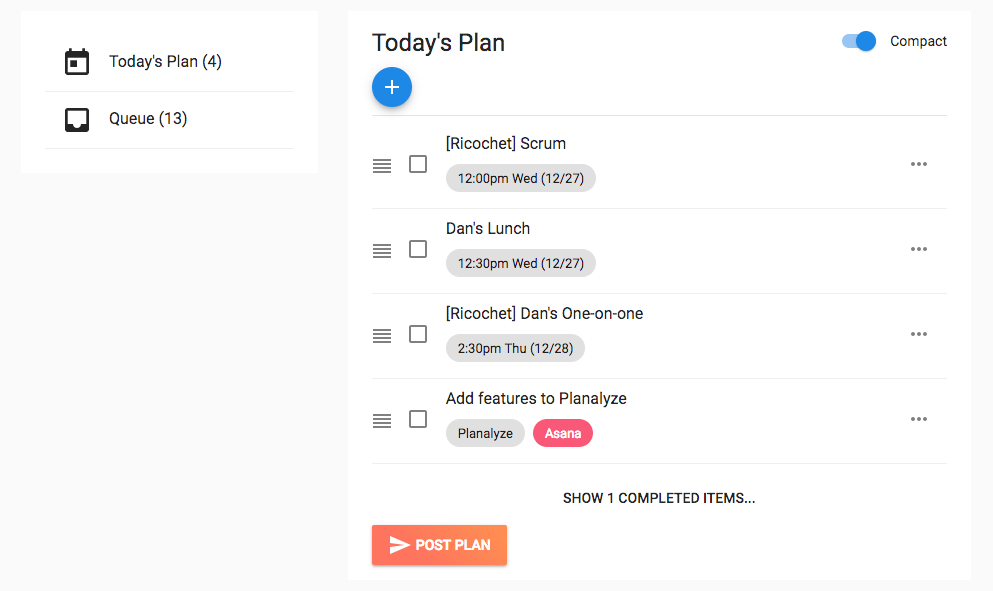993x591 pixels.
Task: Tick the Add features to Planalyze checkbox
Action: coord(418,419)
